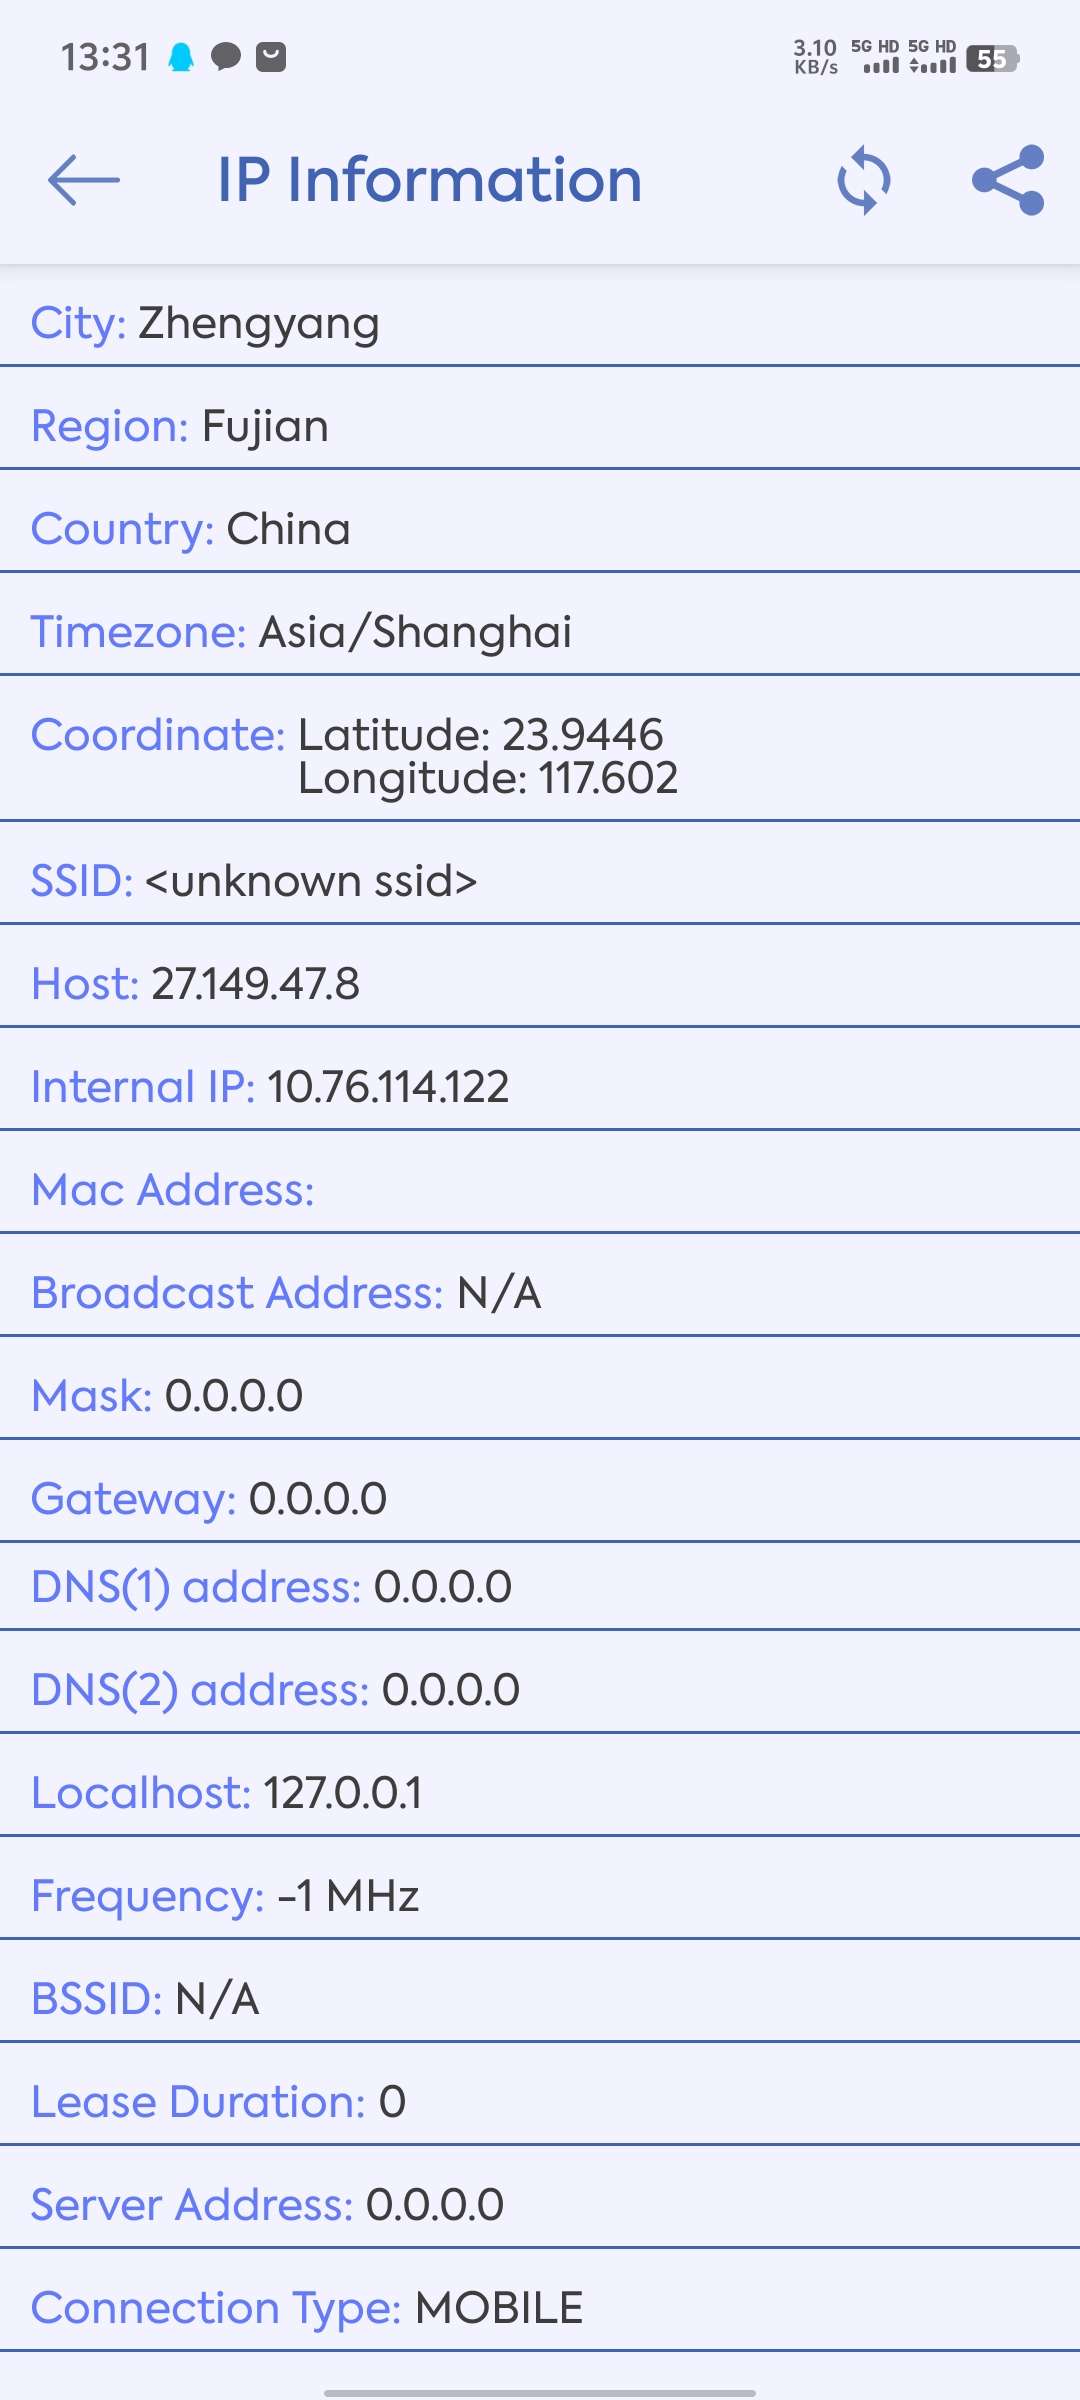Tap the QQ notification icon in status bar

click(x=181, y=57)
